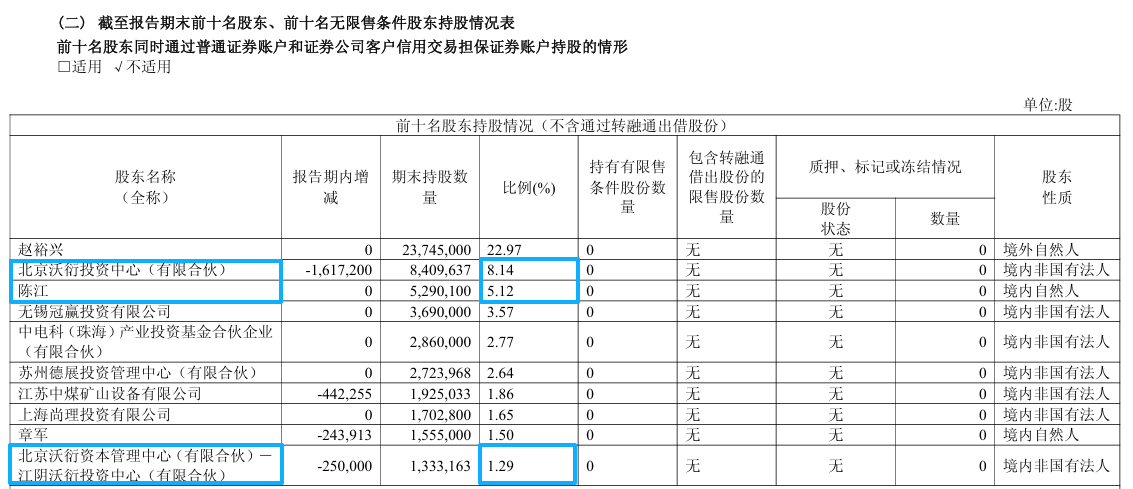
Task: Click "境内自然人" in the 陈江 row
Action: [1041, 291]
